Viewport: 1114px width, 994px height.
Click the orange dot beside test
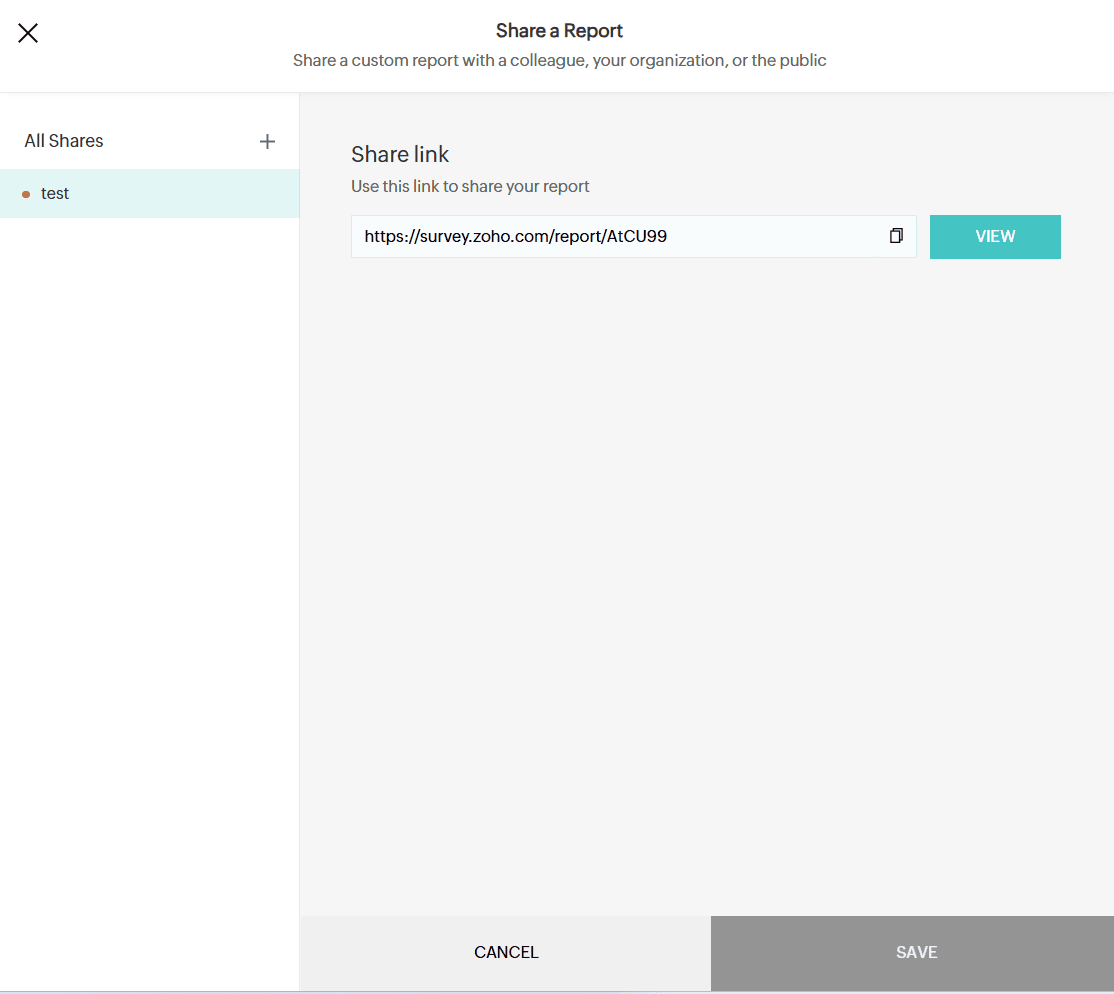point(26,194)
